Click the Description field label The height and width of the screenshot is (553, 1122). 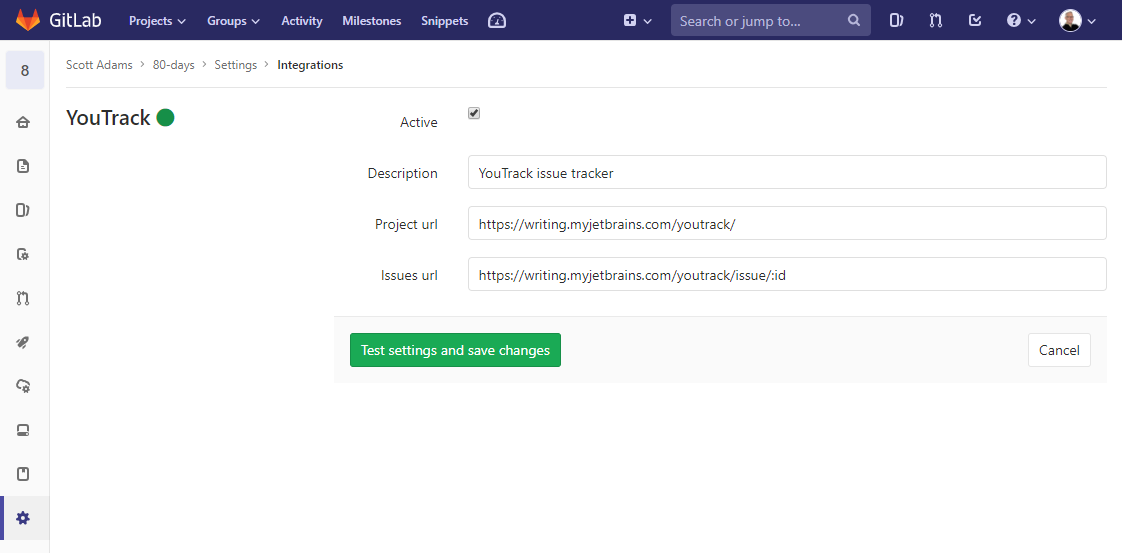tap(403, 173)
